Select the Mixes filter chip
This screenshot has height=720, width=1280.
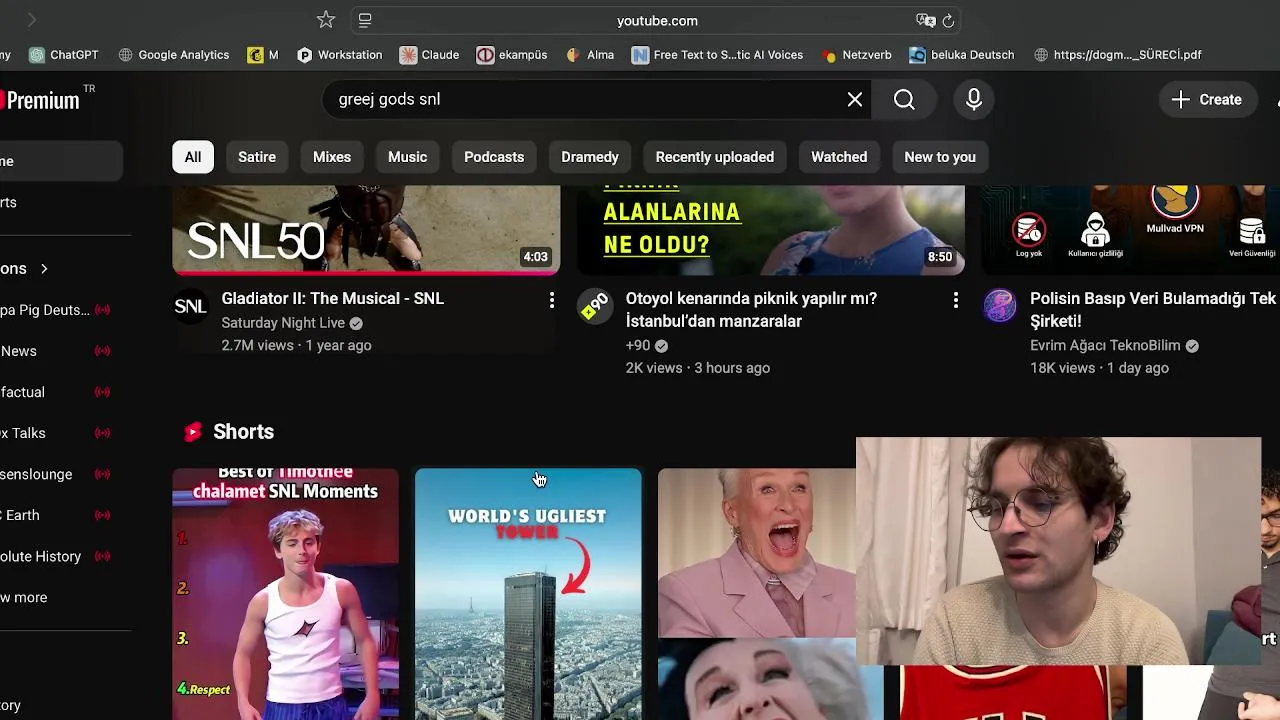(332, 157)
